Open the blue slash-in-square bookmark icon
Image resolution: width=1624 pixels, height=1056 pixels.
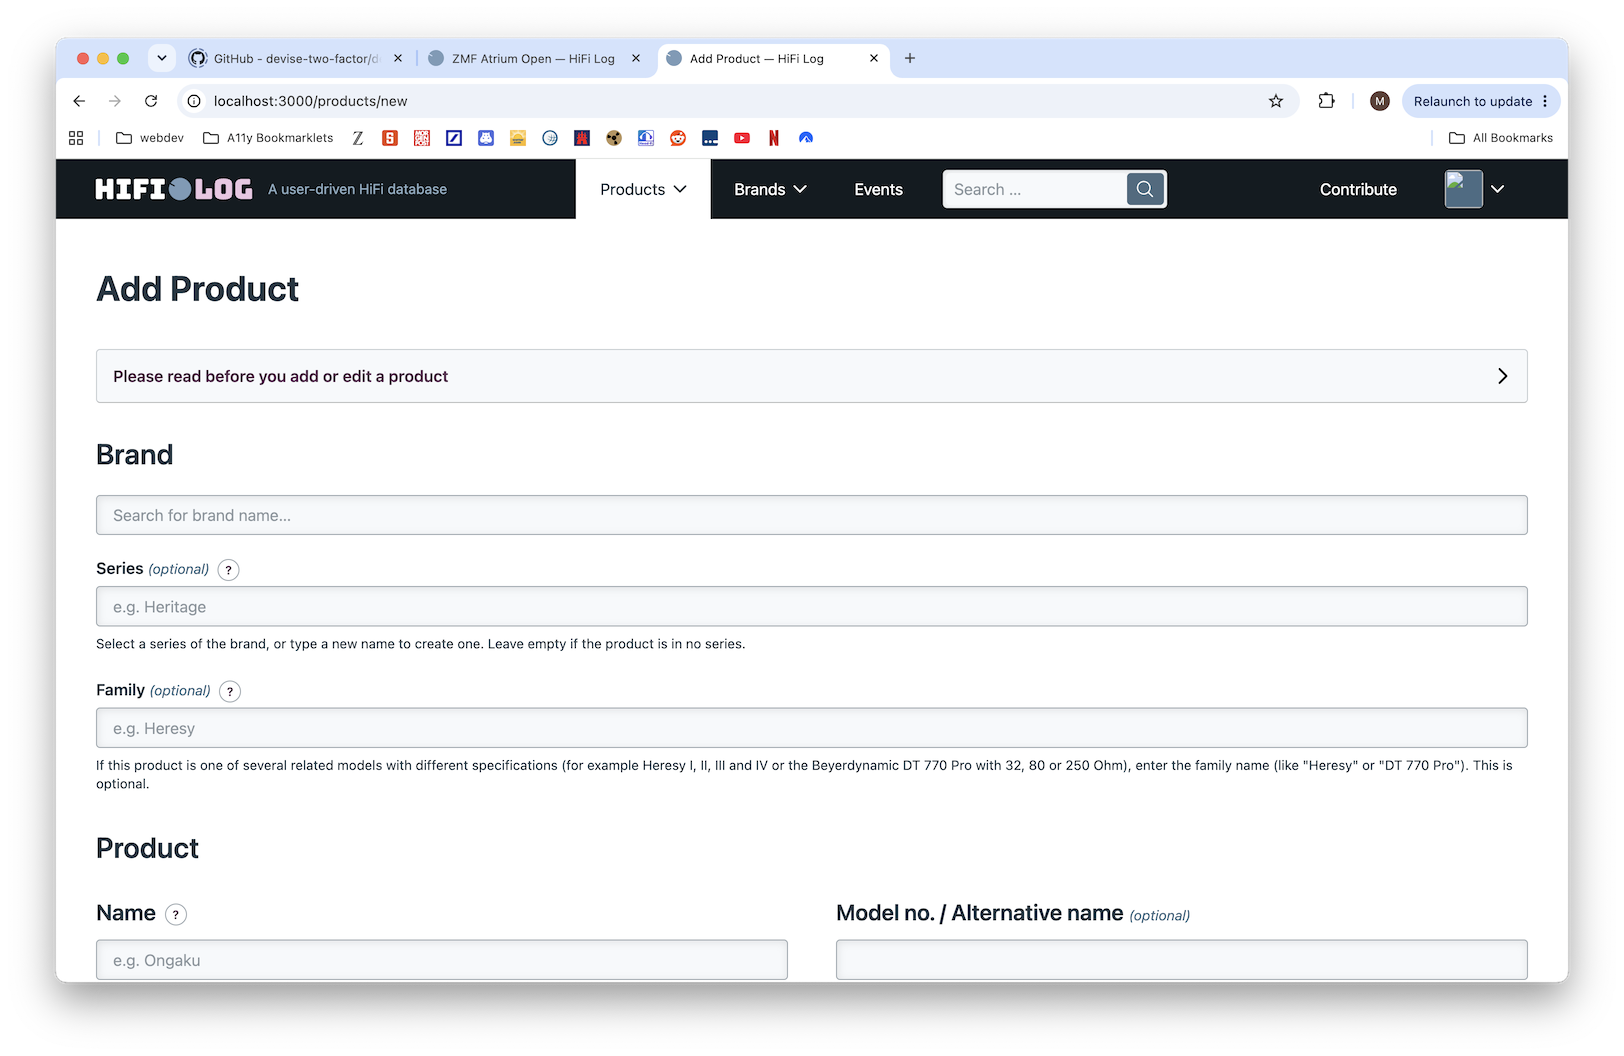click(x=454, y=138)
